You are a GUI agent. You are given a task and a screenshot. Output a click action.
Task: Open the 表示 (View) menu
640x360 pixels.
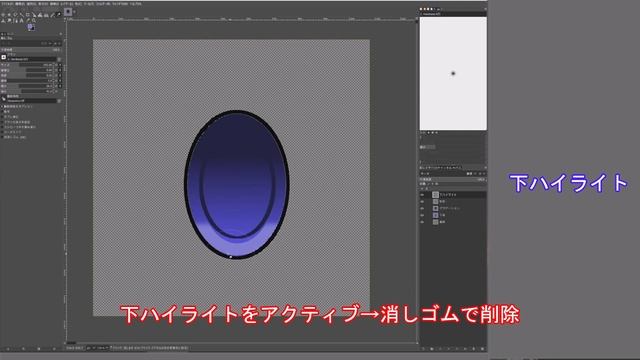tap(43, 4)
